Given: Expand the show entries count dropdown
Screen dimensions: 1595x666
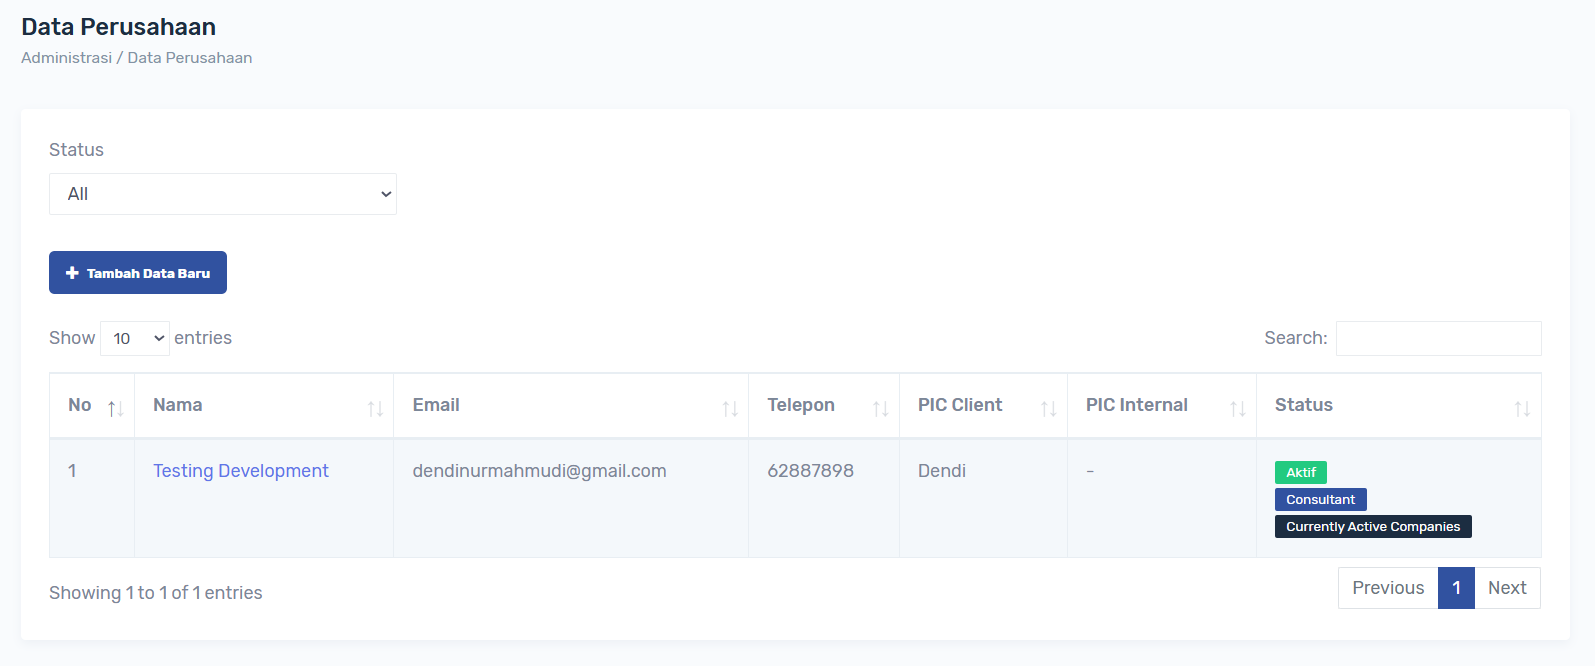Looking at the screenshot, I should pos(135,339).
